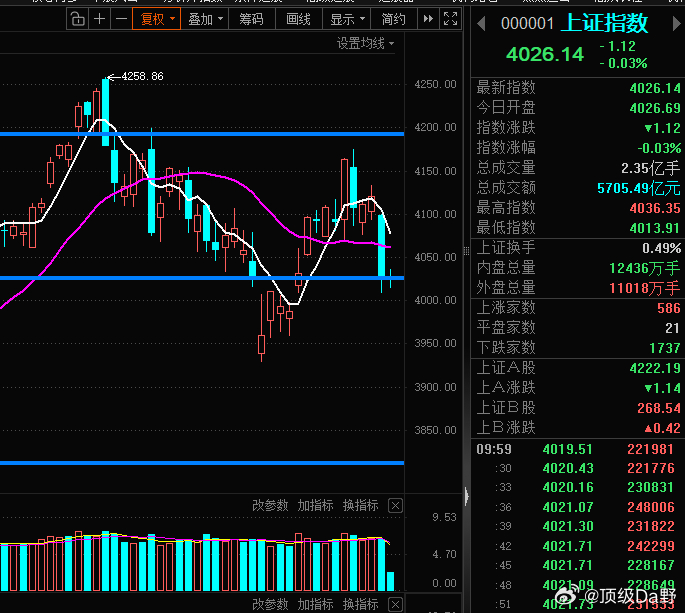Click the 上证指数 title
Image resolution: width=685 pixels, height=613 pixels.
(x=604, y=23)
